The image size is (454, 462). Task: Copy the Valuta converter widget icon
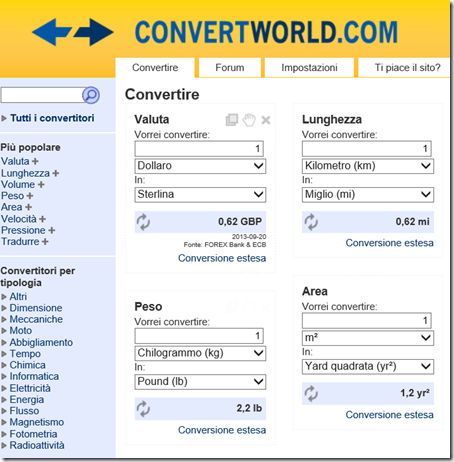point(232,120)
